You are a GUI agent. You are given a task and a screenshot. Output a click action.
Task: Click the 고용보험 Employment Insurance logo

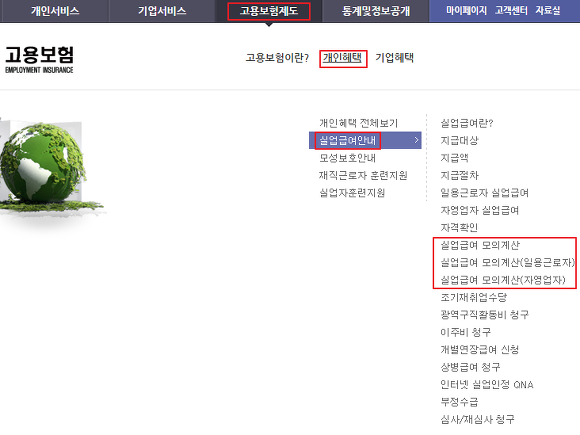(39, 60)
